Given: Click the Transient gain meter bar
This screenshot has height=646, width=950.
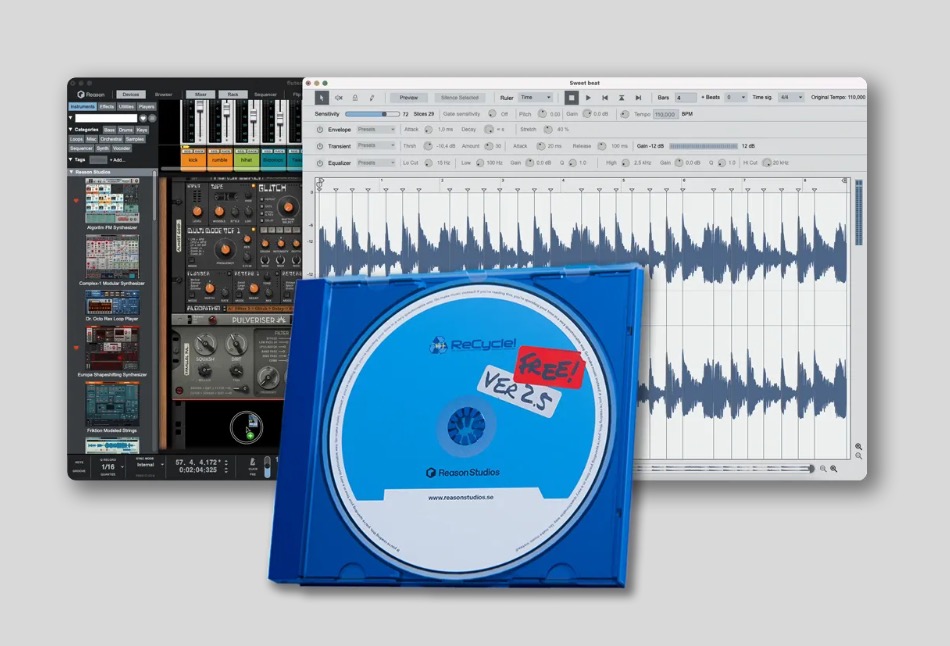Looking at the screenshot, I should (703, 146).
